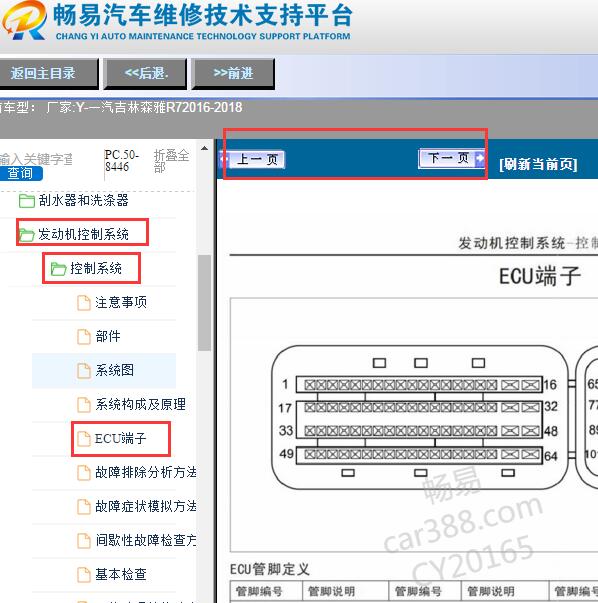The image size is (598, 603).
Task: Open 故障症状模拟方法 document
Action: pos(145,506)
